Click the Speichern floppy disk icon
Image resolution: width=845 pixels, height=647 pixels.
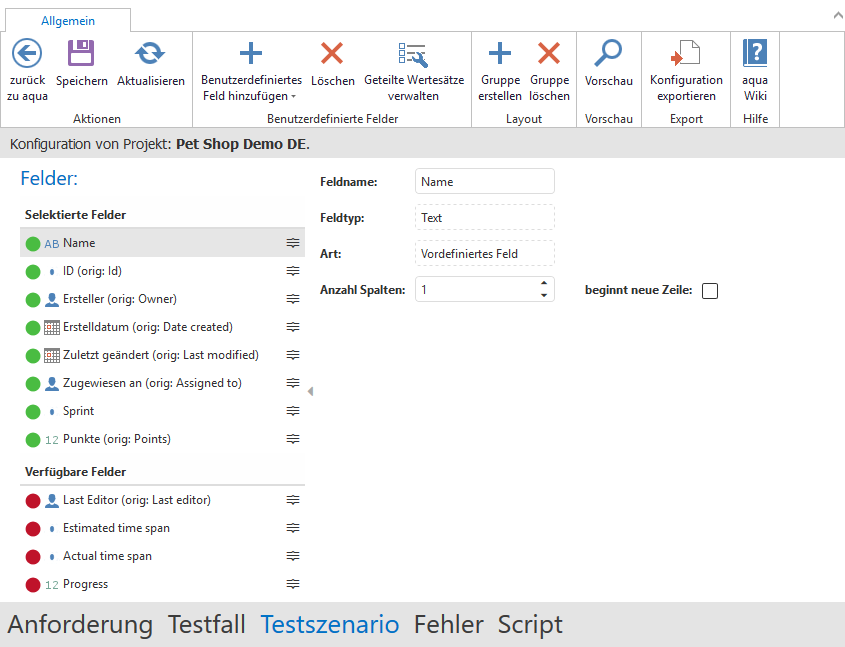click(x=81, y=53)
